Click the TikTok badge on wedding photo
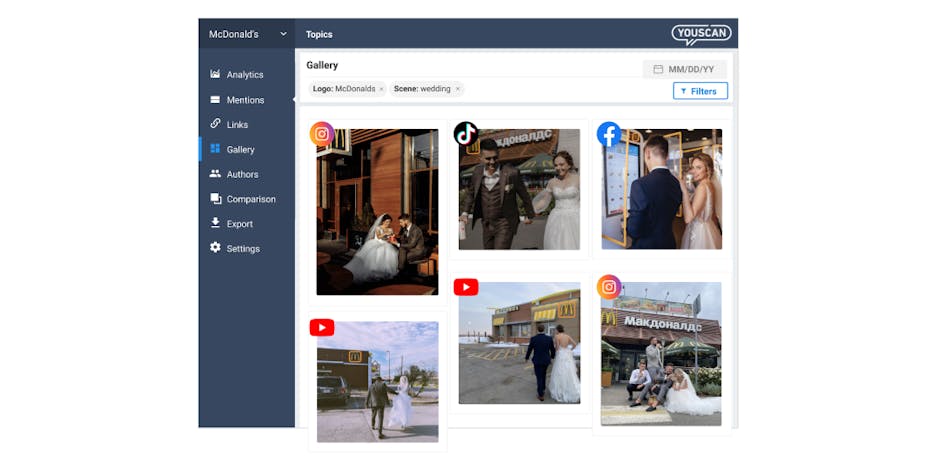 pyautogui.click(x=466, y=134)
